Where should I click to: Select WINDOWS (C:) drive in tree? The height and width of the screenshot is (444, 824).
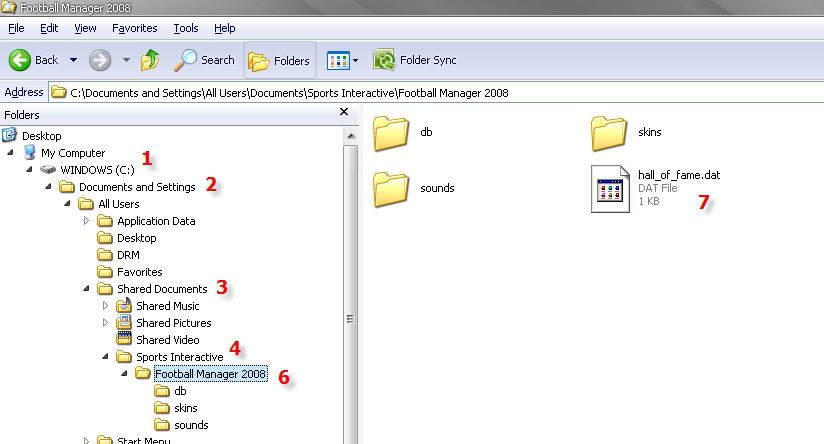(x=97, y=170)
